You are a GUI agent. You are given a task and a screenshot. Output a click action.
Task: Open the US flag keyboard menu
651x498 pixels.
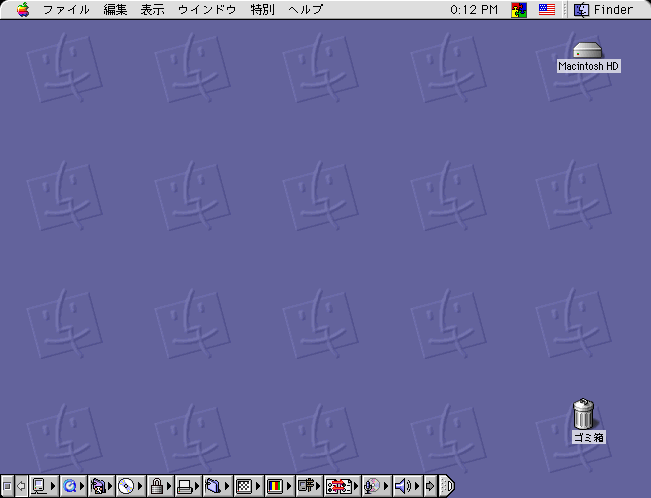pyautogui.click(x=547, y=10)
